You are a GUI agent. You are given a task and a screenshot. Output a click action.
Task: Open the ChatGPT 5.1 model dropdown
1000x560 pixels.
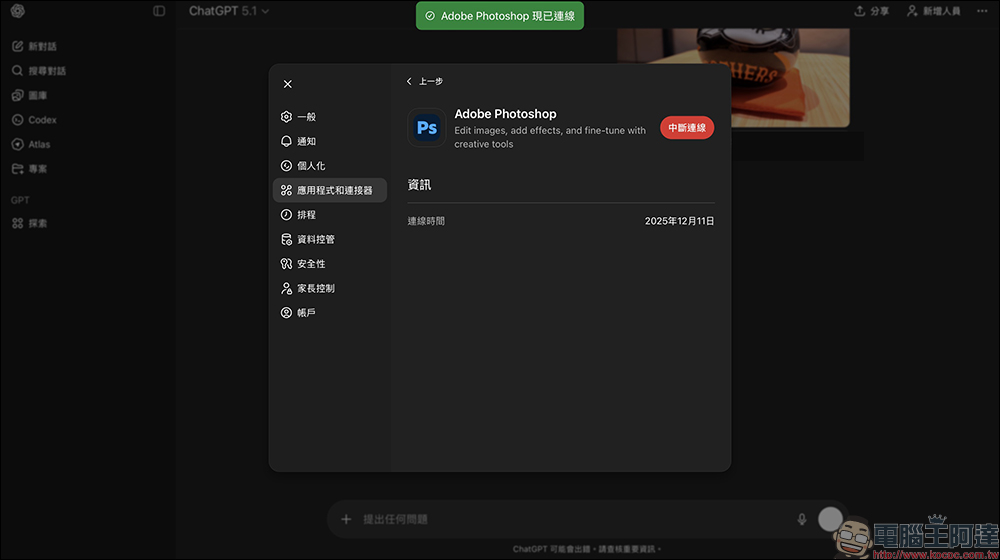[x=228, y=11]
